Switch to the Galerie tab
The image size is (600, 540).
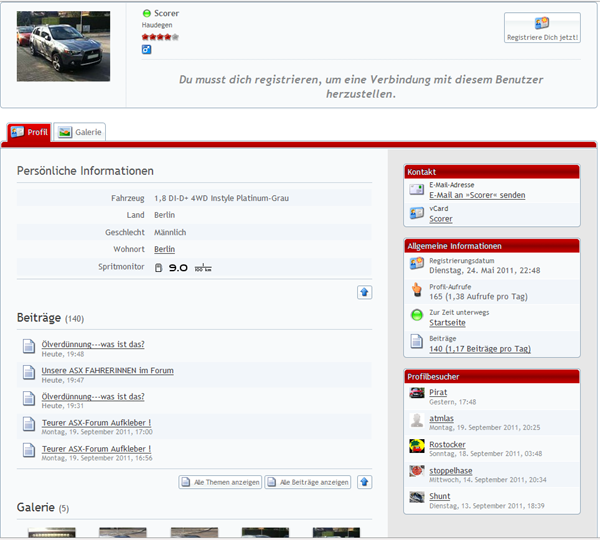[79, 132]
